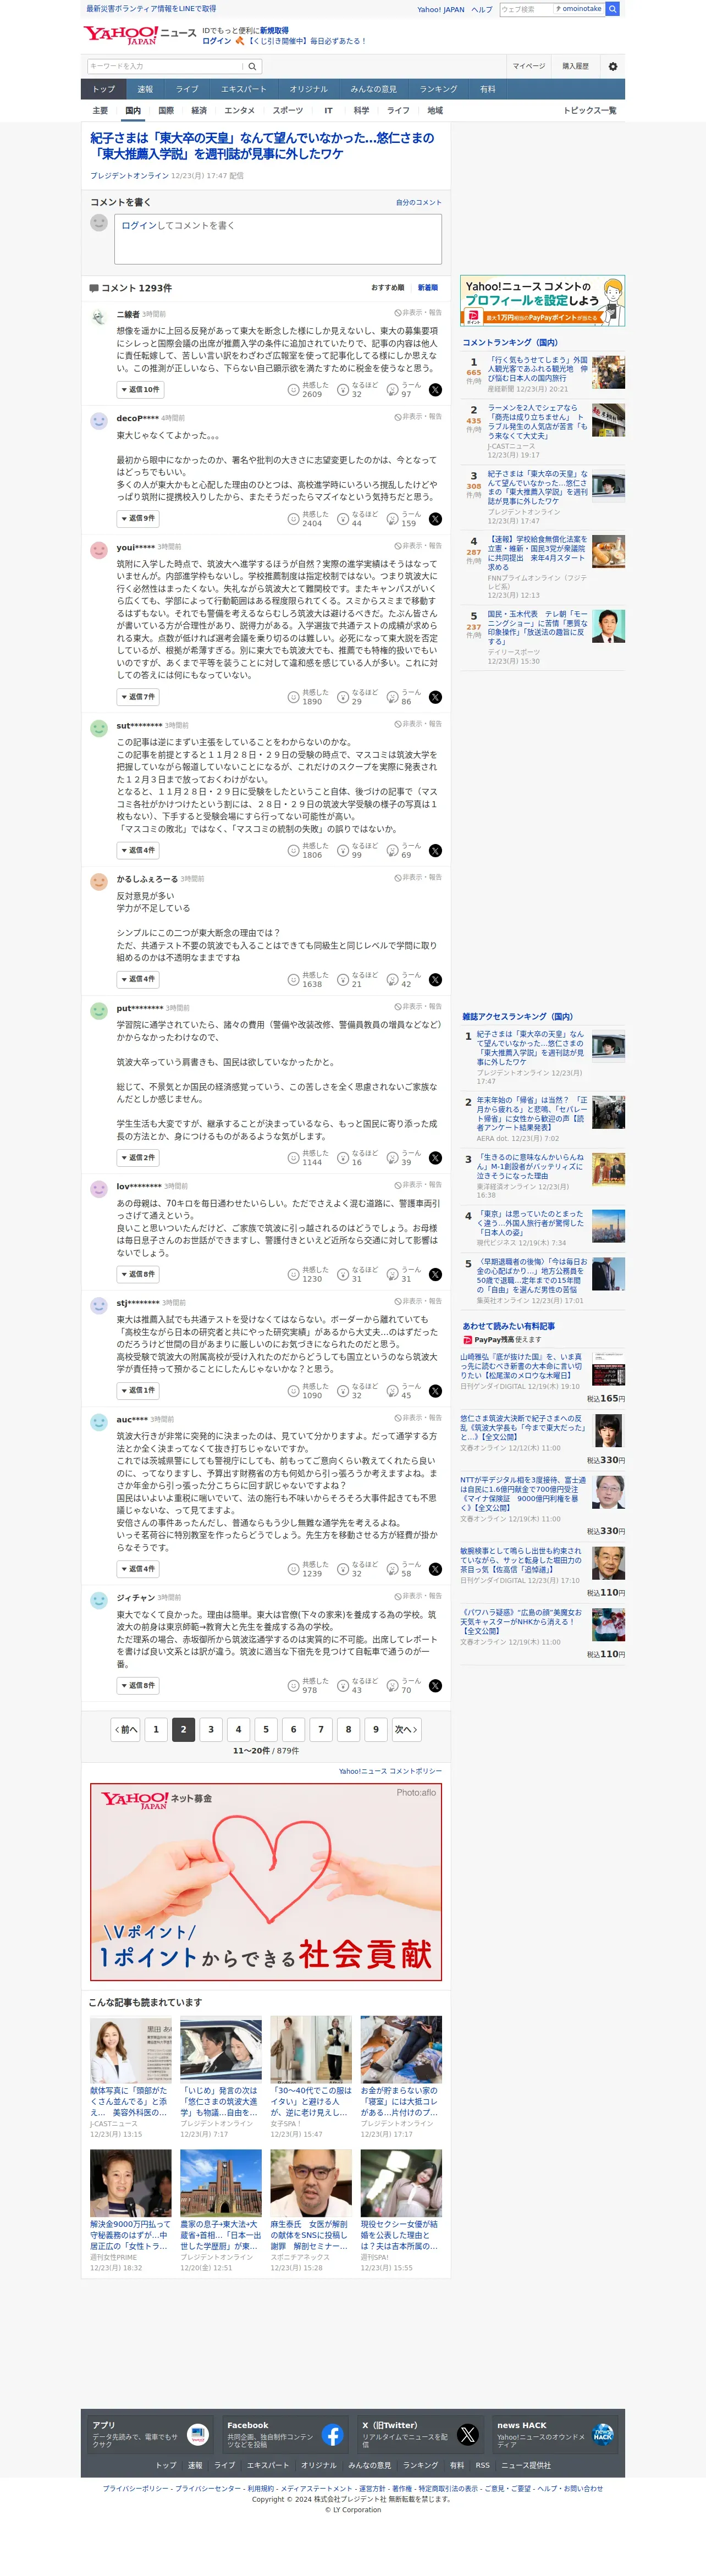
Task: Expand 返信4件 under sut********'s comment
Action: click(138, 850)
